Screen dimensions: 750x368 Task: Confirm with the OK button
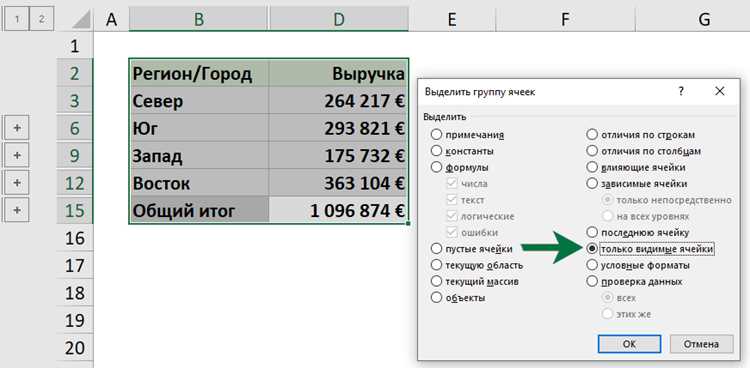click(x=629, y=344)
